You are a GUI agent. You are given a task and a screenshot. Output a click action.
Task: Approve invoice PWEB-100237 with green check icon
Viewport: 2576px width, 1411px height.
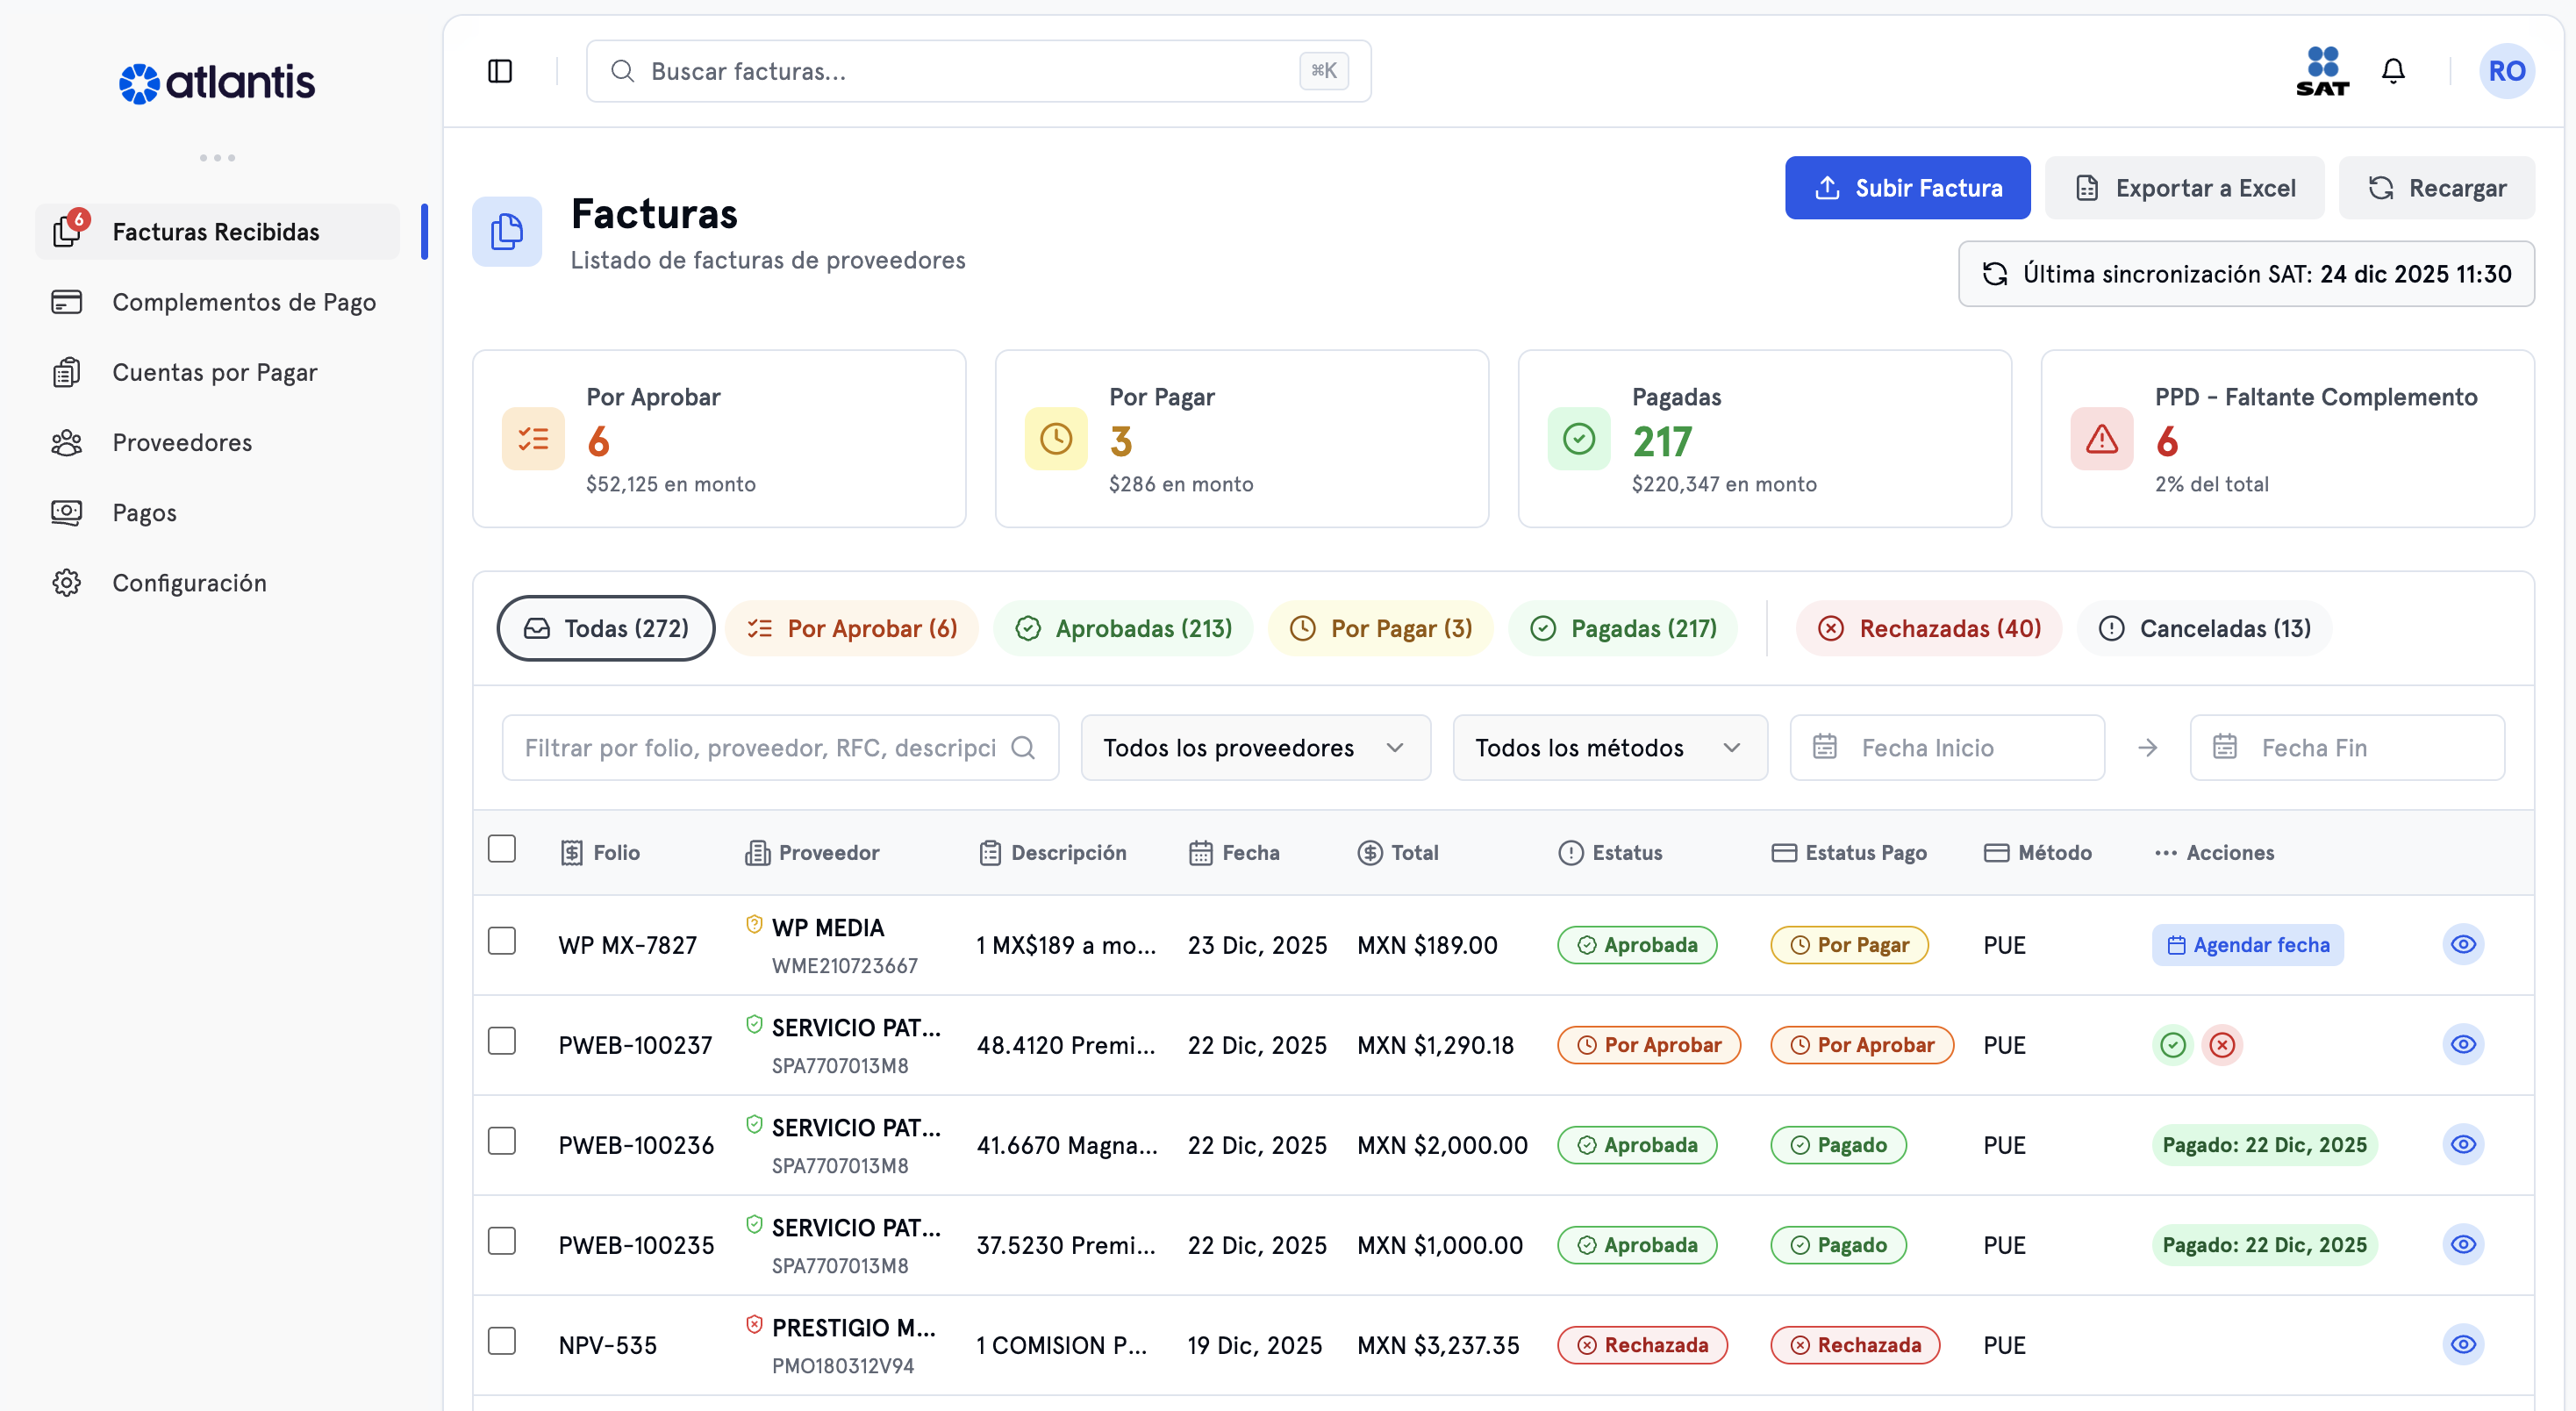(x=2172, y=1045)
